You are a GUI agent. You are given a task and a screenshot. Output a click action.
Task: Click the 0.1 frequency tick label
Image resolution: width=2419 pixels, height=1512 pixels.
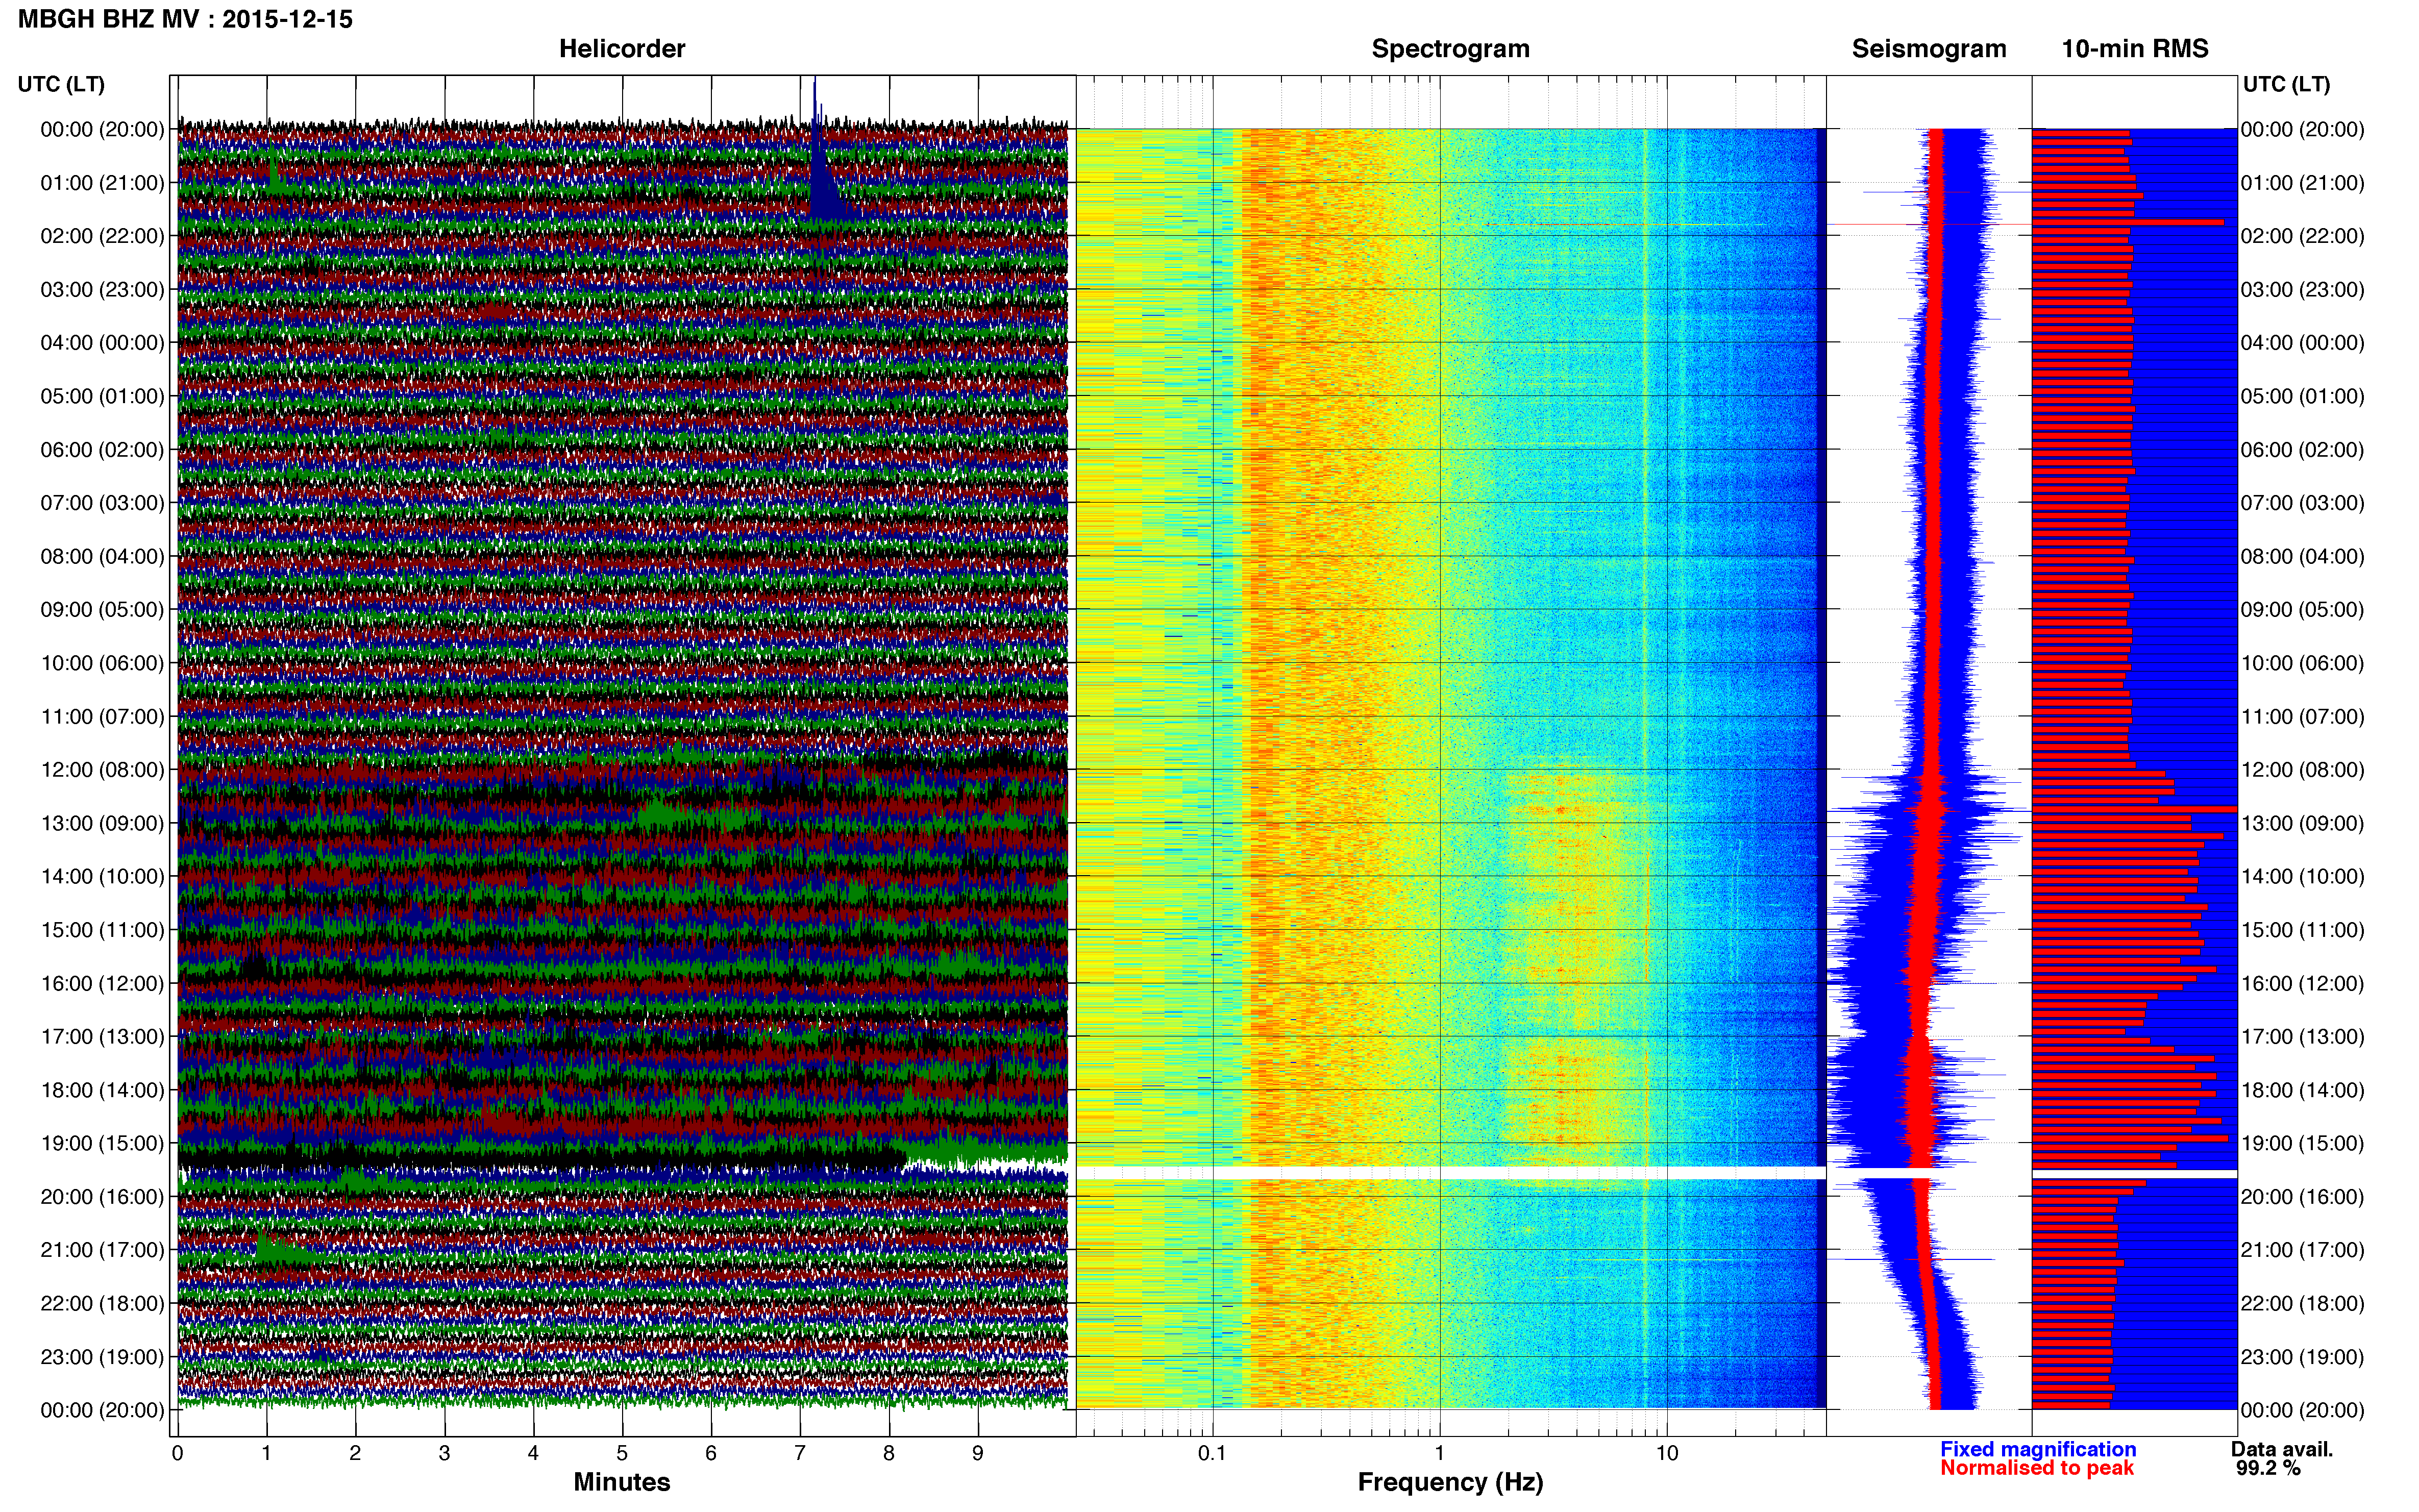(1212, 1453)
